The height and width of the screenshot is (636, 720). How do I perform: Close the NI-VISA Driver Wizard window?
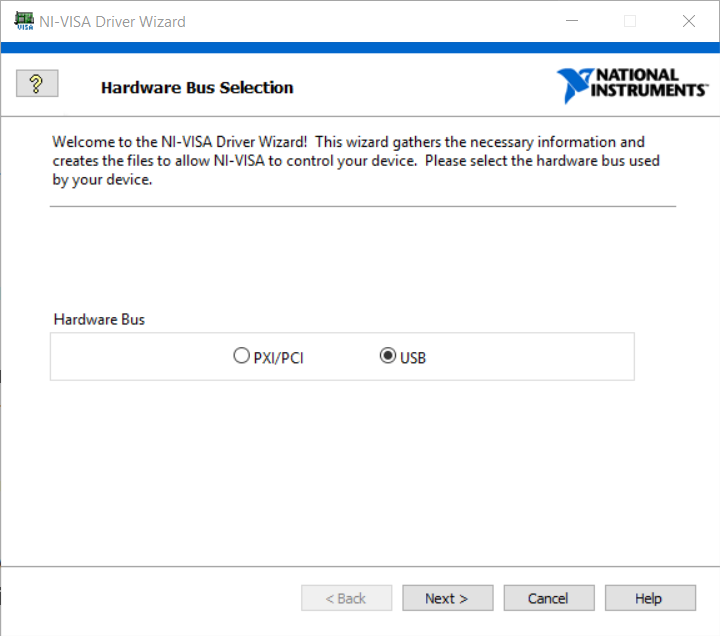688,21
